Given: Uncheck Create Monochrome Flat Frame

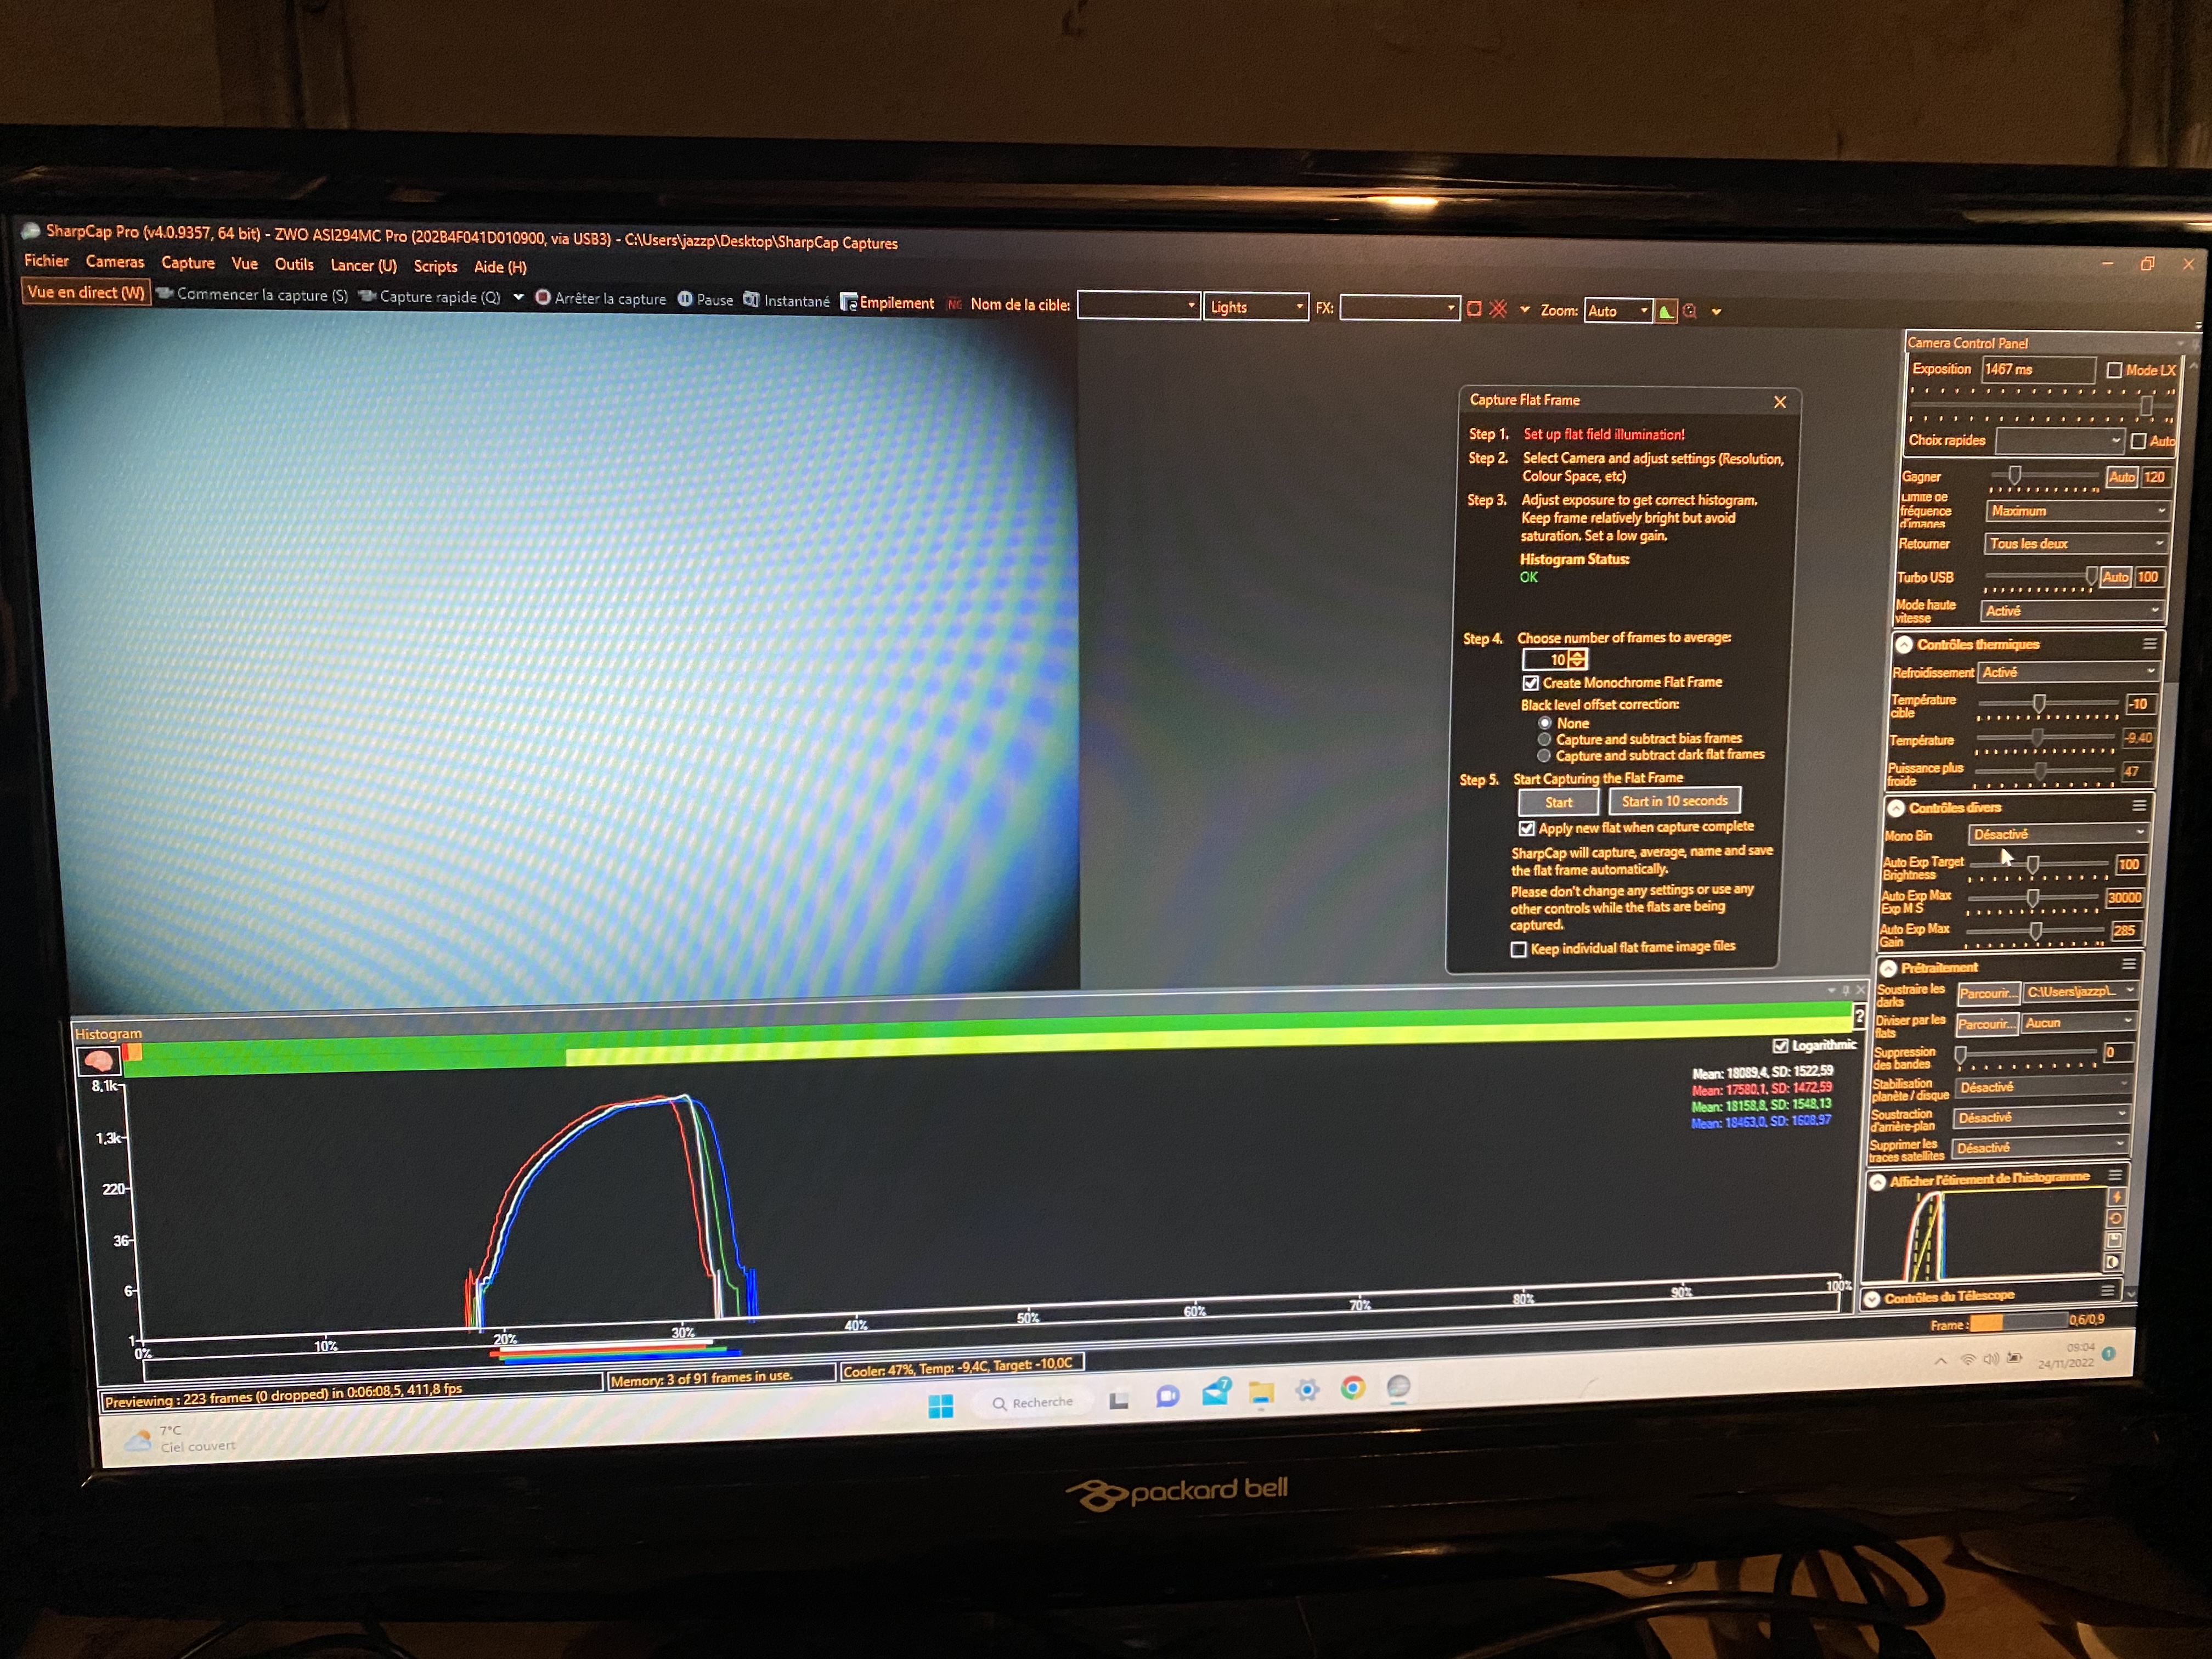Looking at the screenshot, I should (x=1530, y=683).
